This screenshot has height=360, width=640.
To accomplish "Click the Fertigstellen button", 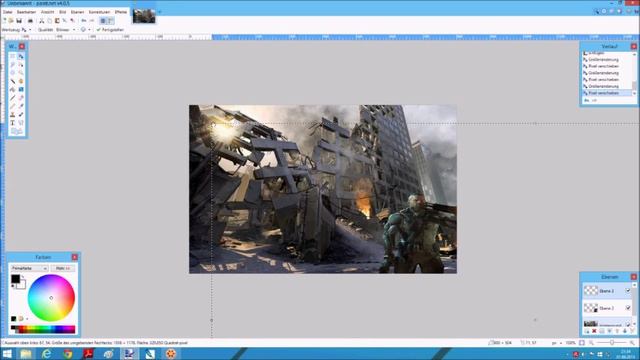I will [x=110, y=30].
